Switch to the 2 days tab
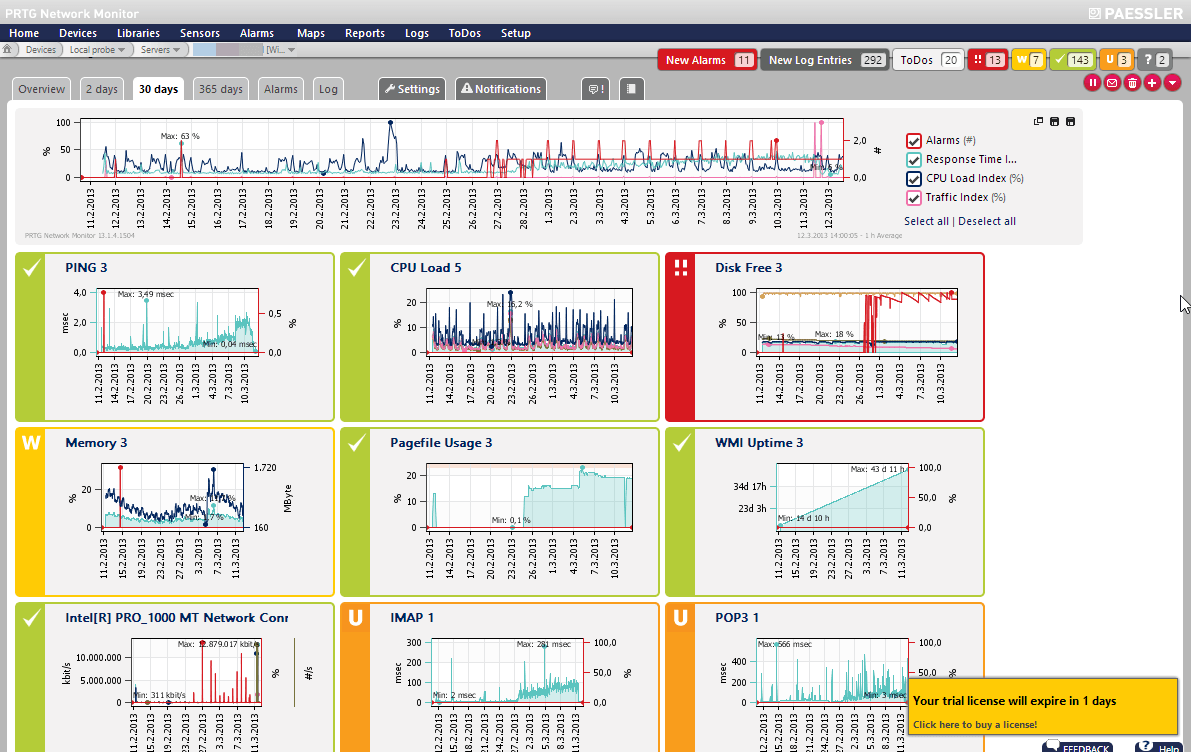Viewport: 1191px width, 752px height. [x=102, y=89]
